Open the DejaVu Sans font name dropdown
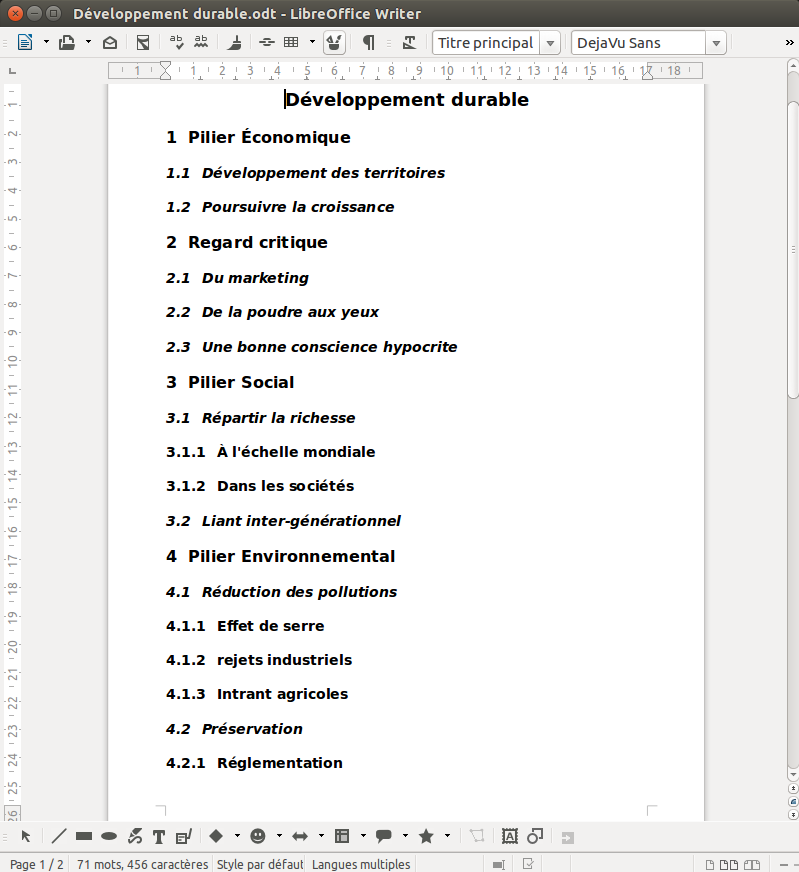This screenshot has width=799, height=872. coord(715,43)
